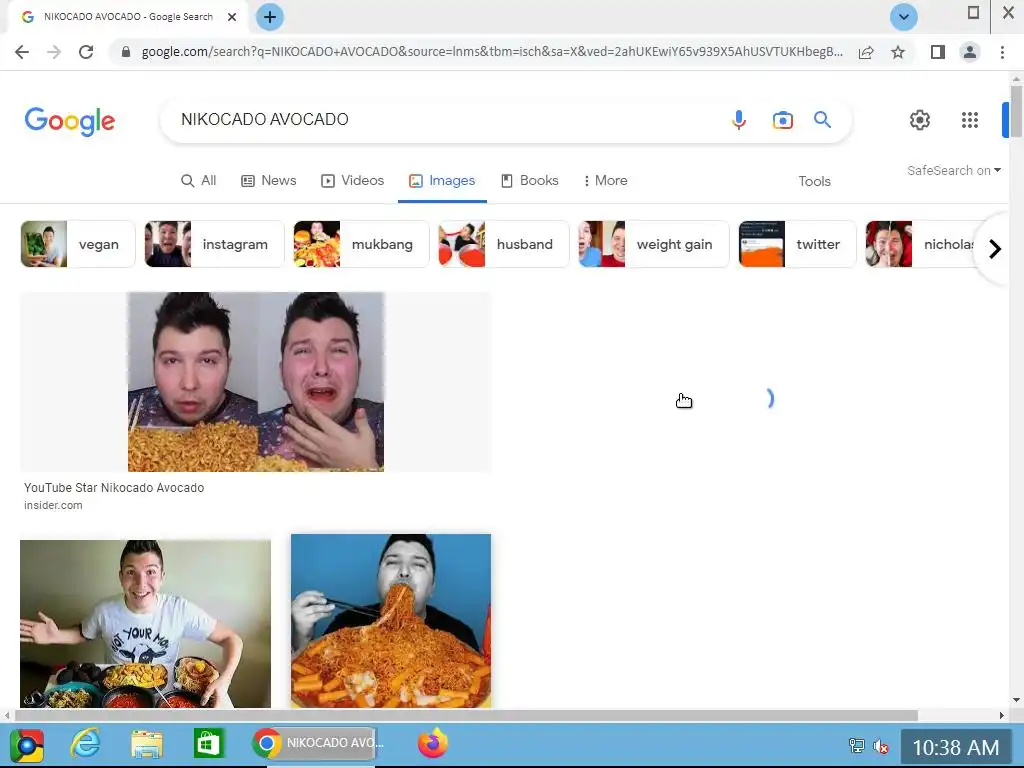Filter results by twitter chip
The height and width of the screenshot is (768, 1024).
coord(797,244)
